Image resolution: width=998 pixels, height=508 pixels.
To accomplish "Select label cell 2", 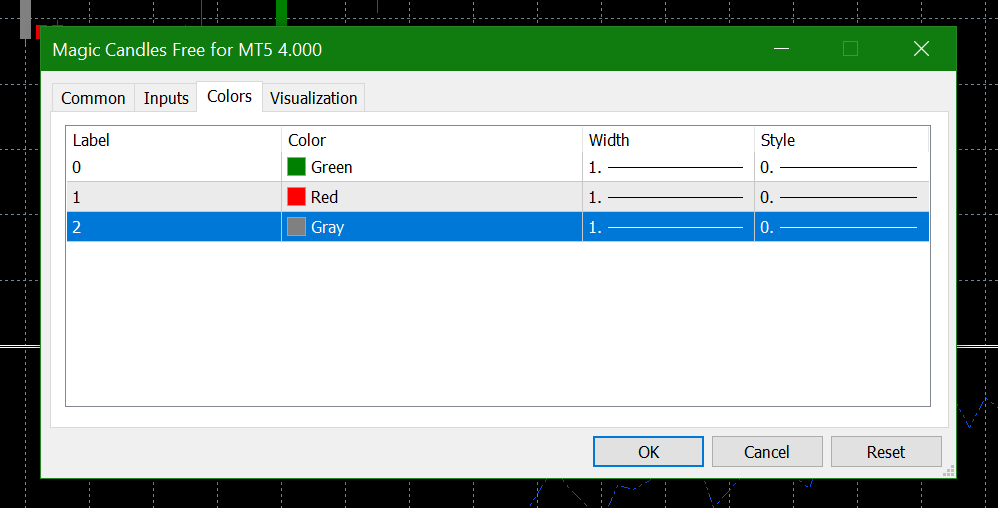I will pos(174,227).
